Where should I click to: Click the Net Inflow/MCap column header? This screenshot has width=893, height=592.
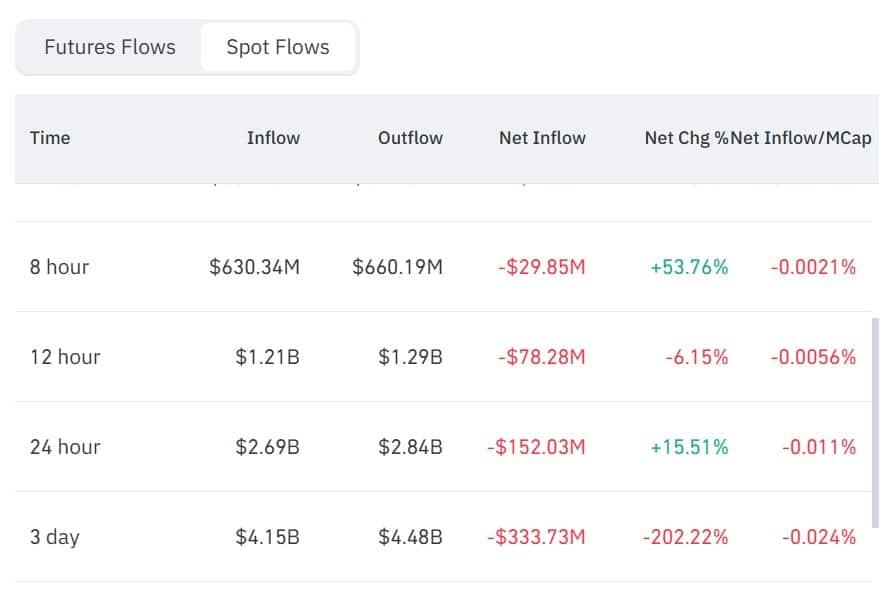[801, 138]
